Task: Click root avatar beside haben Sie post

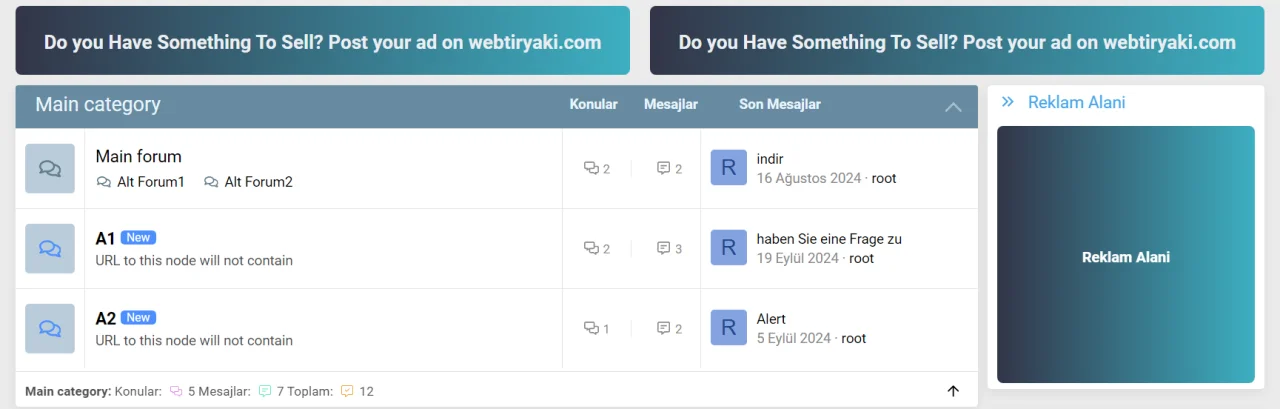Action: 728,248
